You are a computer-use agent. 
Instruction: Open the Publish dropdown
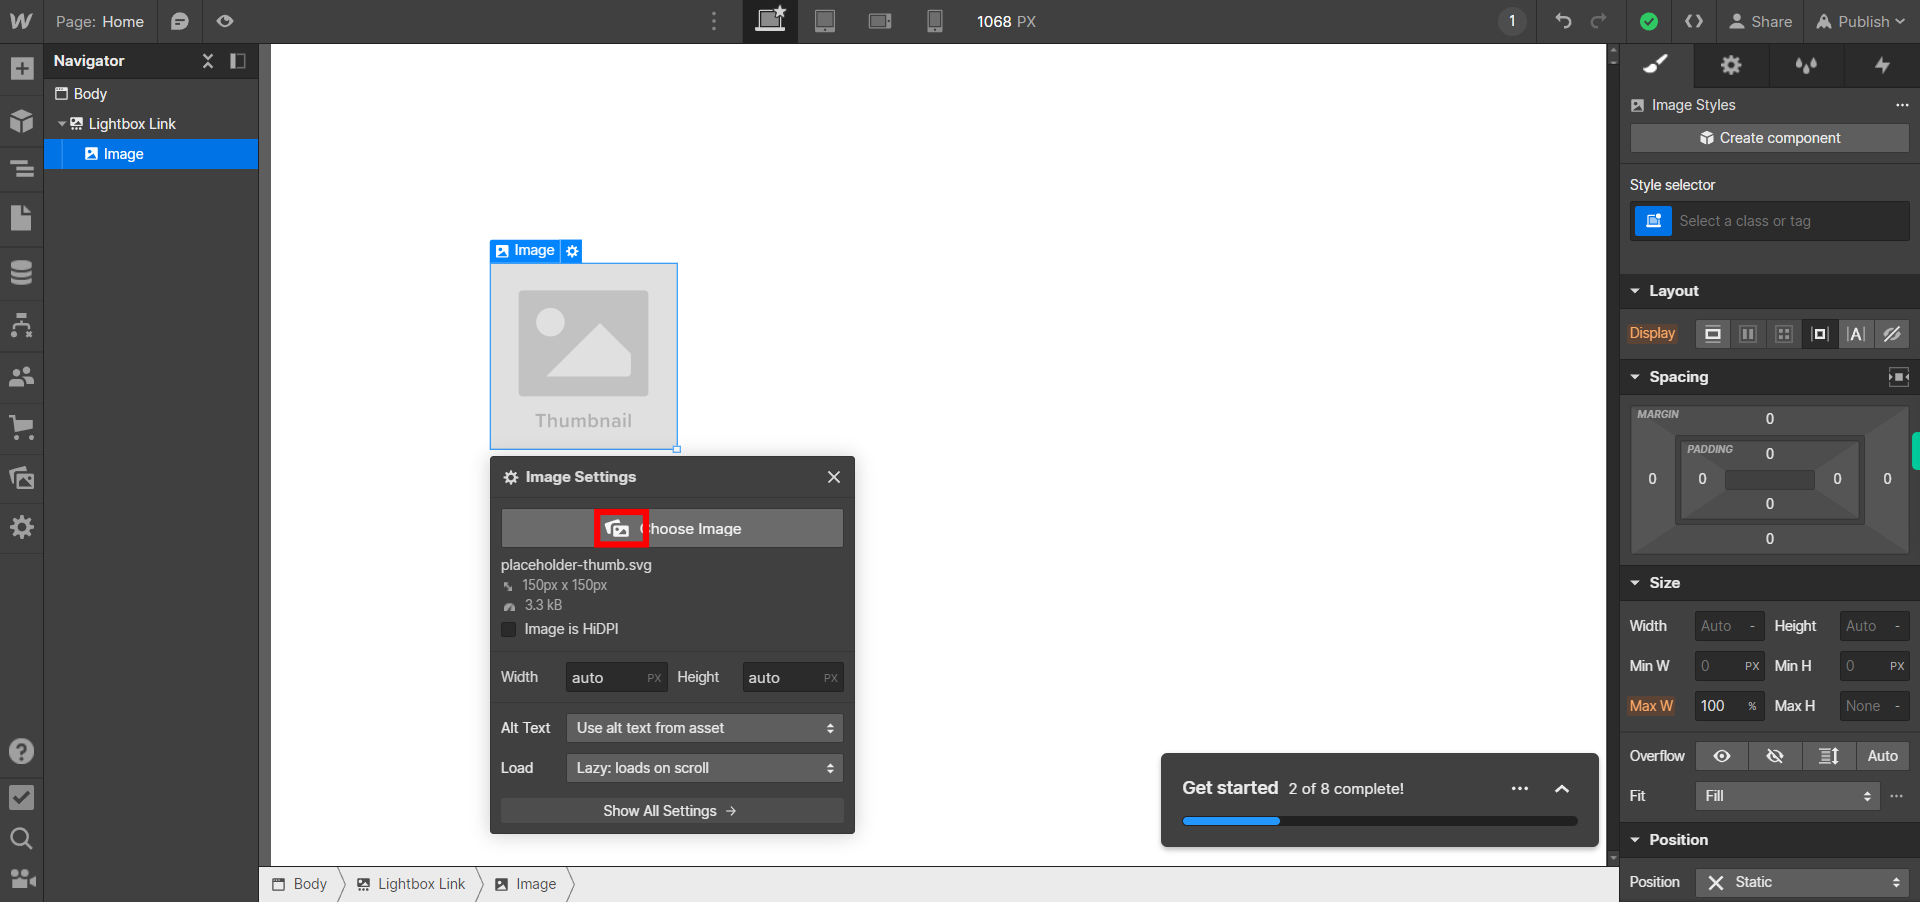click(x=1861, y=21)
